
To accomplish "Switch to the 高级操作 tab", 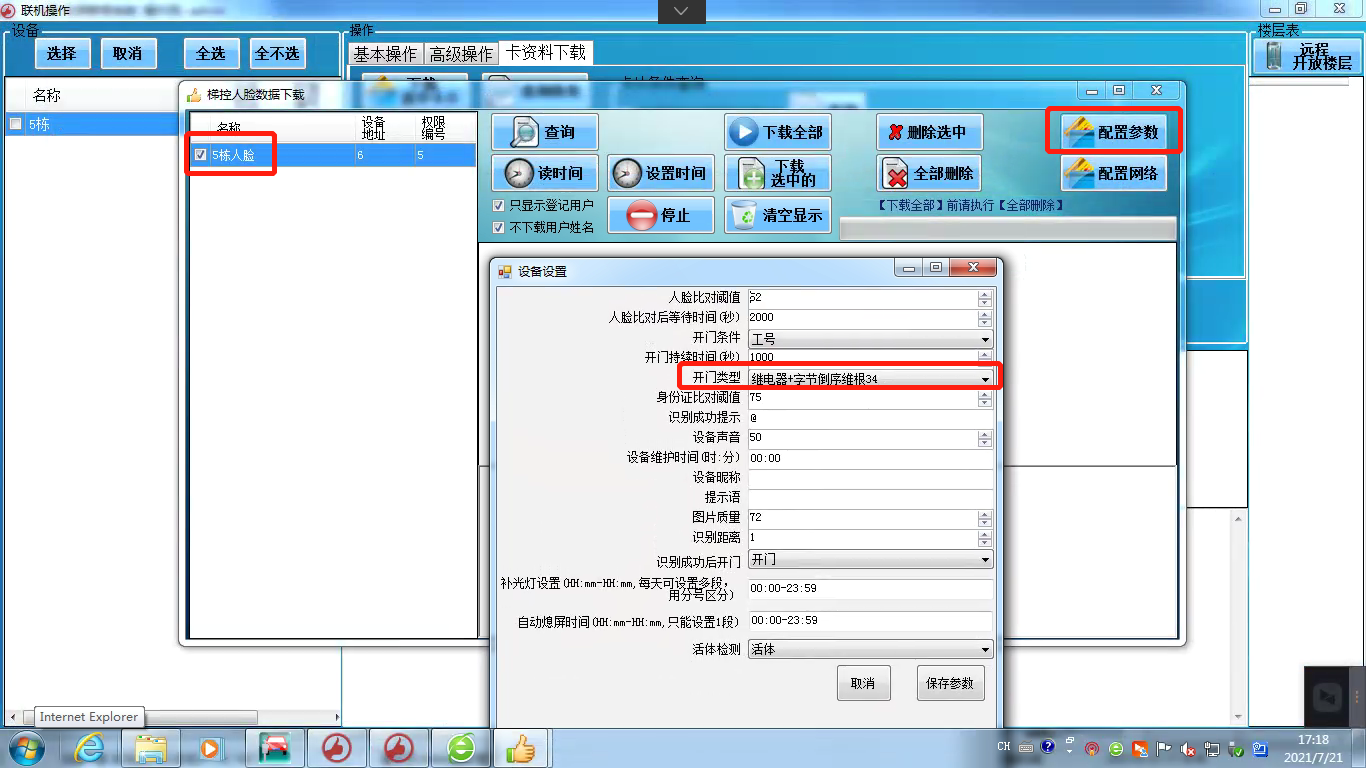I will coord(461,54).
